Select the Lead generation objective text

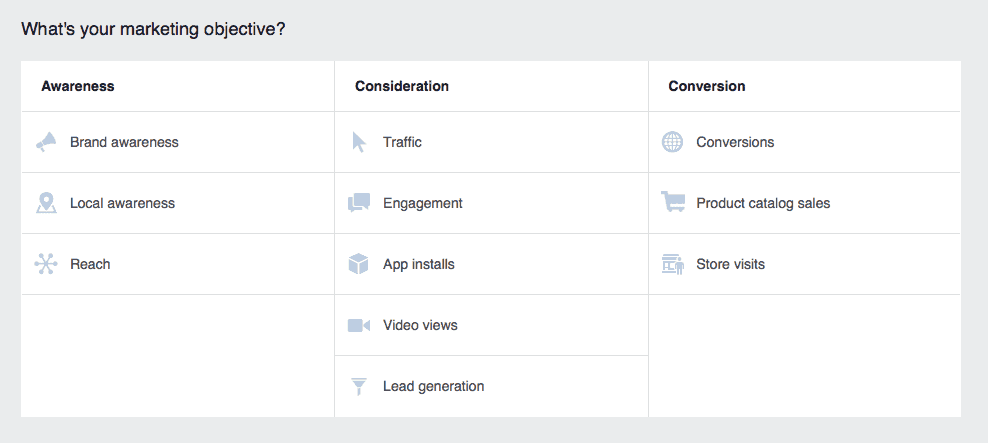pos(433,386)
